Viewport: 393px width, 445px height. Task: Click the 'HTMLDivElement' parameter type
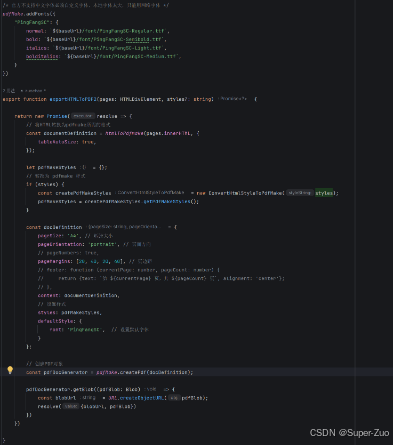coord(140,99)
